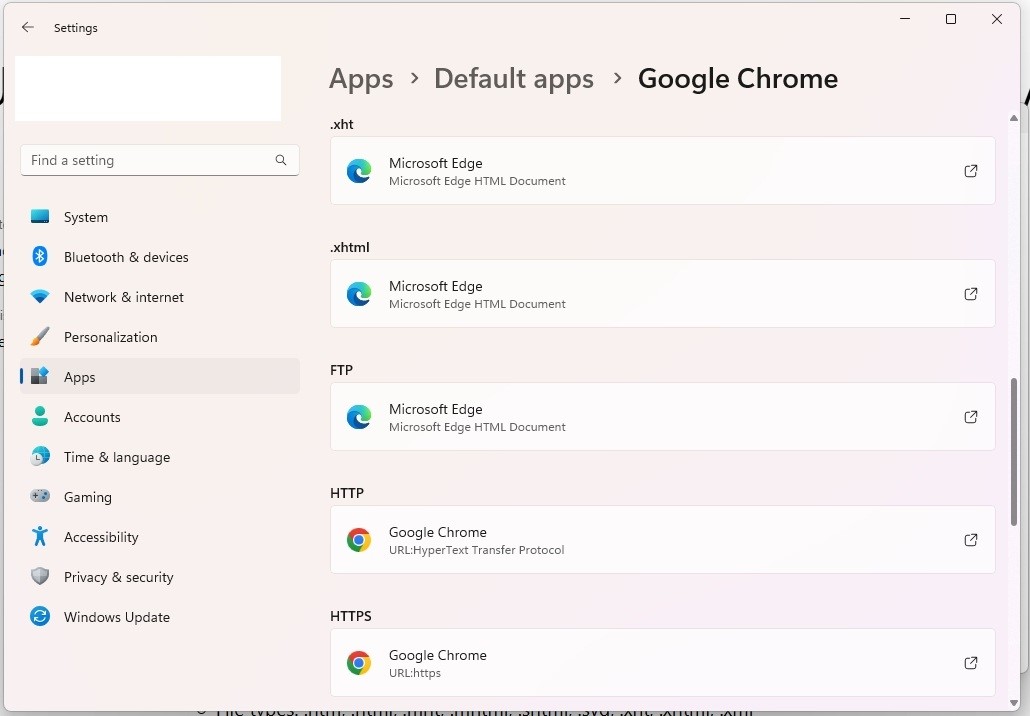This screenshot has height=716, width=1030.
Task: Click the open-external icon for FTP
Action: pos(970,416)
